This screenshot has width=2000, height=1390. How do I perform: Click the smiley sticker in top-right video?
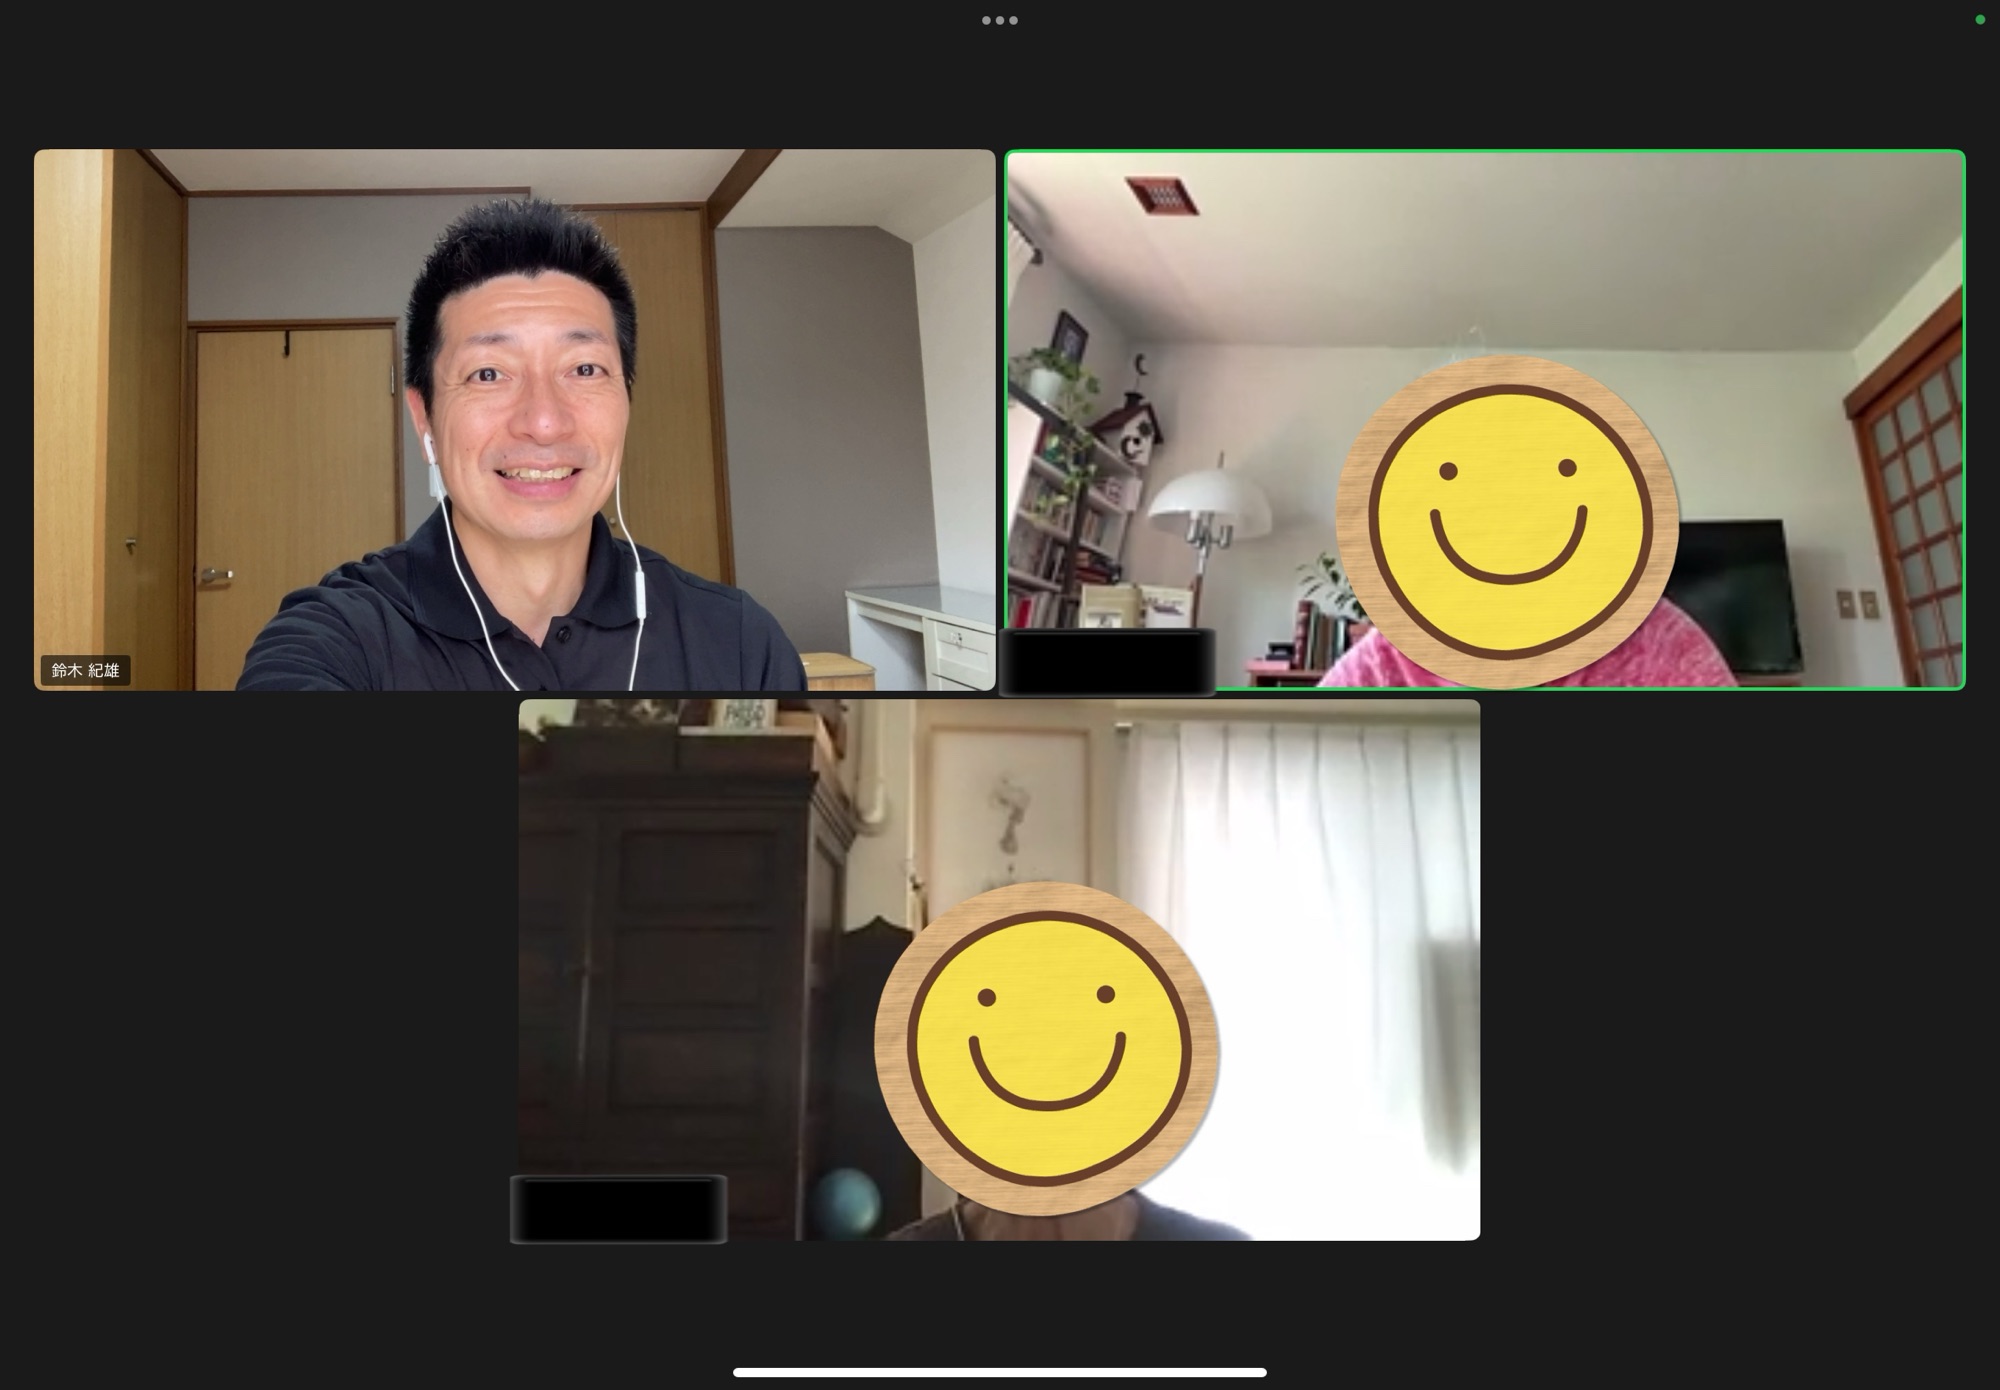click(x=1507, y=521)
